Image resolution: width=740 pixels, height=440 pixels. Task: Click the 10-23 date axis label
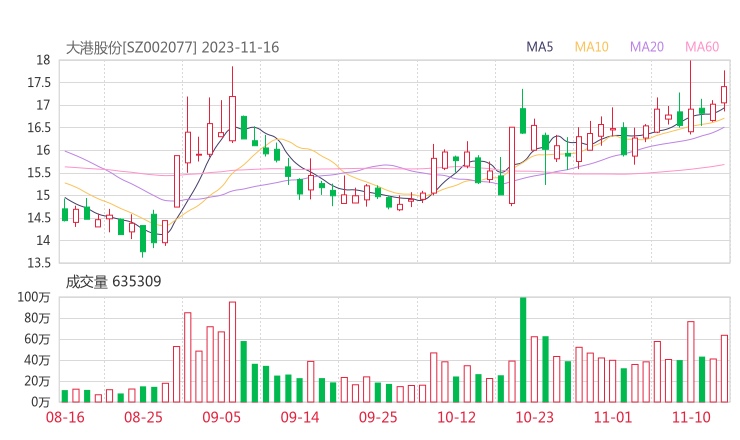(534, 417)
